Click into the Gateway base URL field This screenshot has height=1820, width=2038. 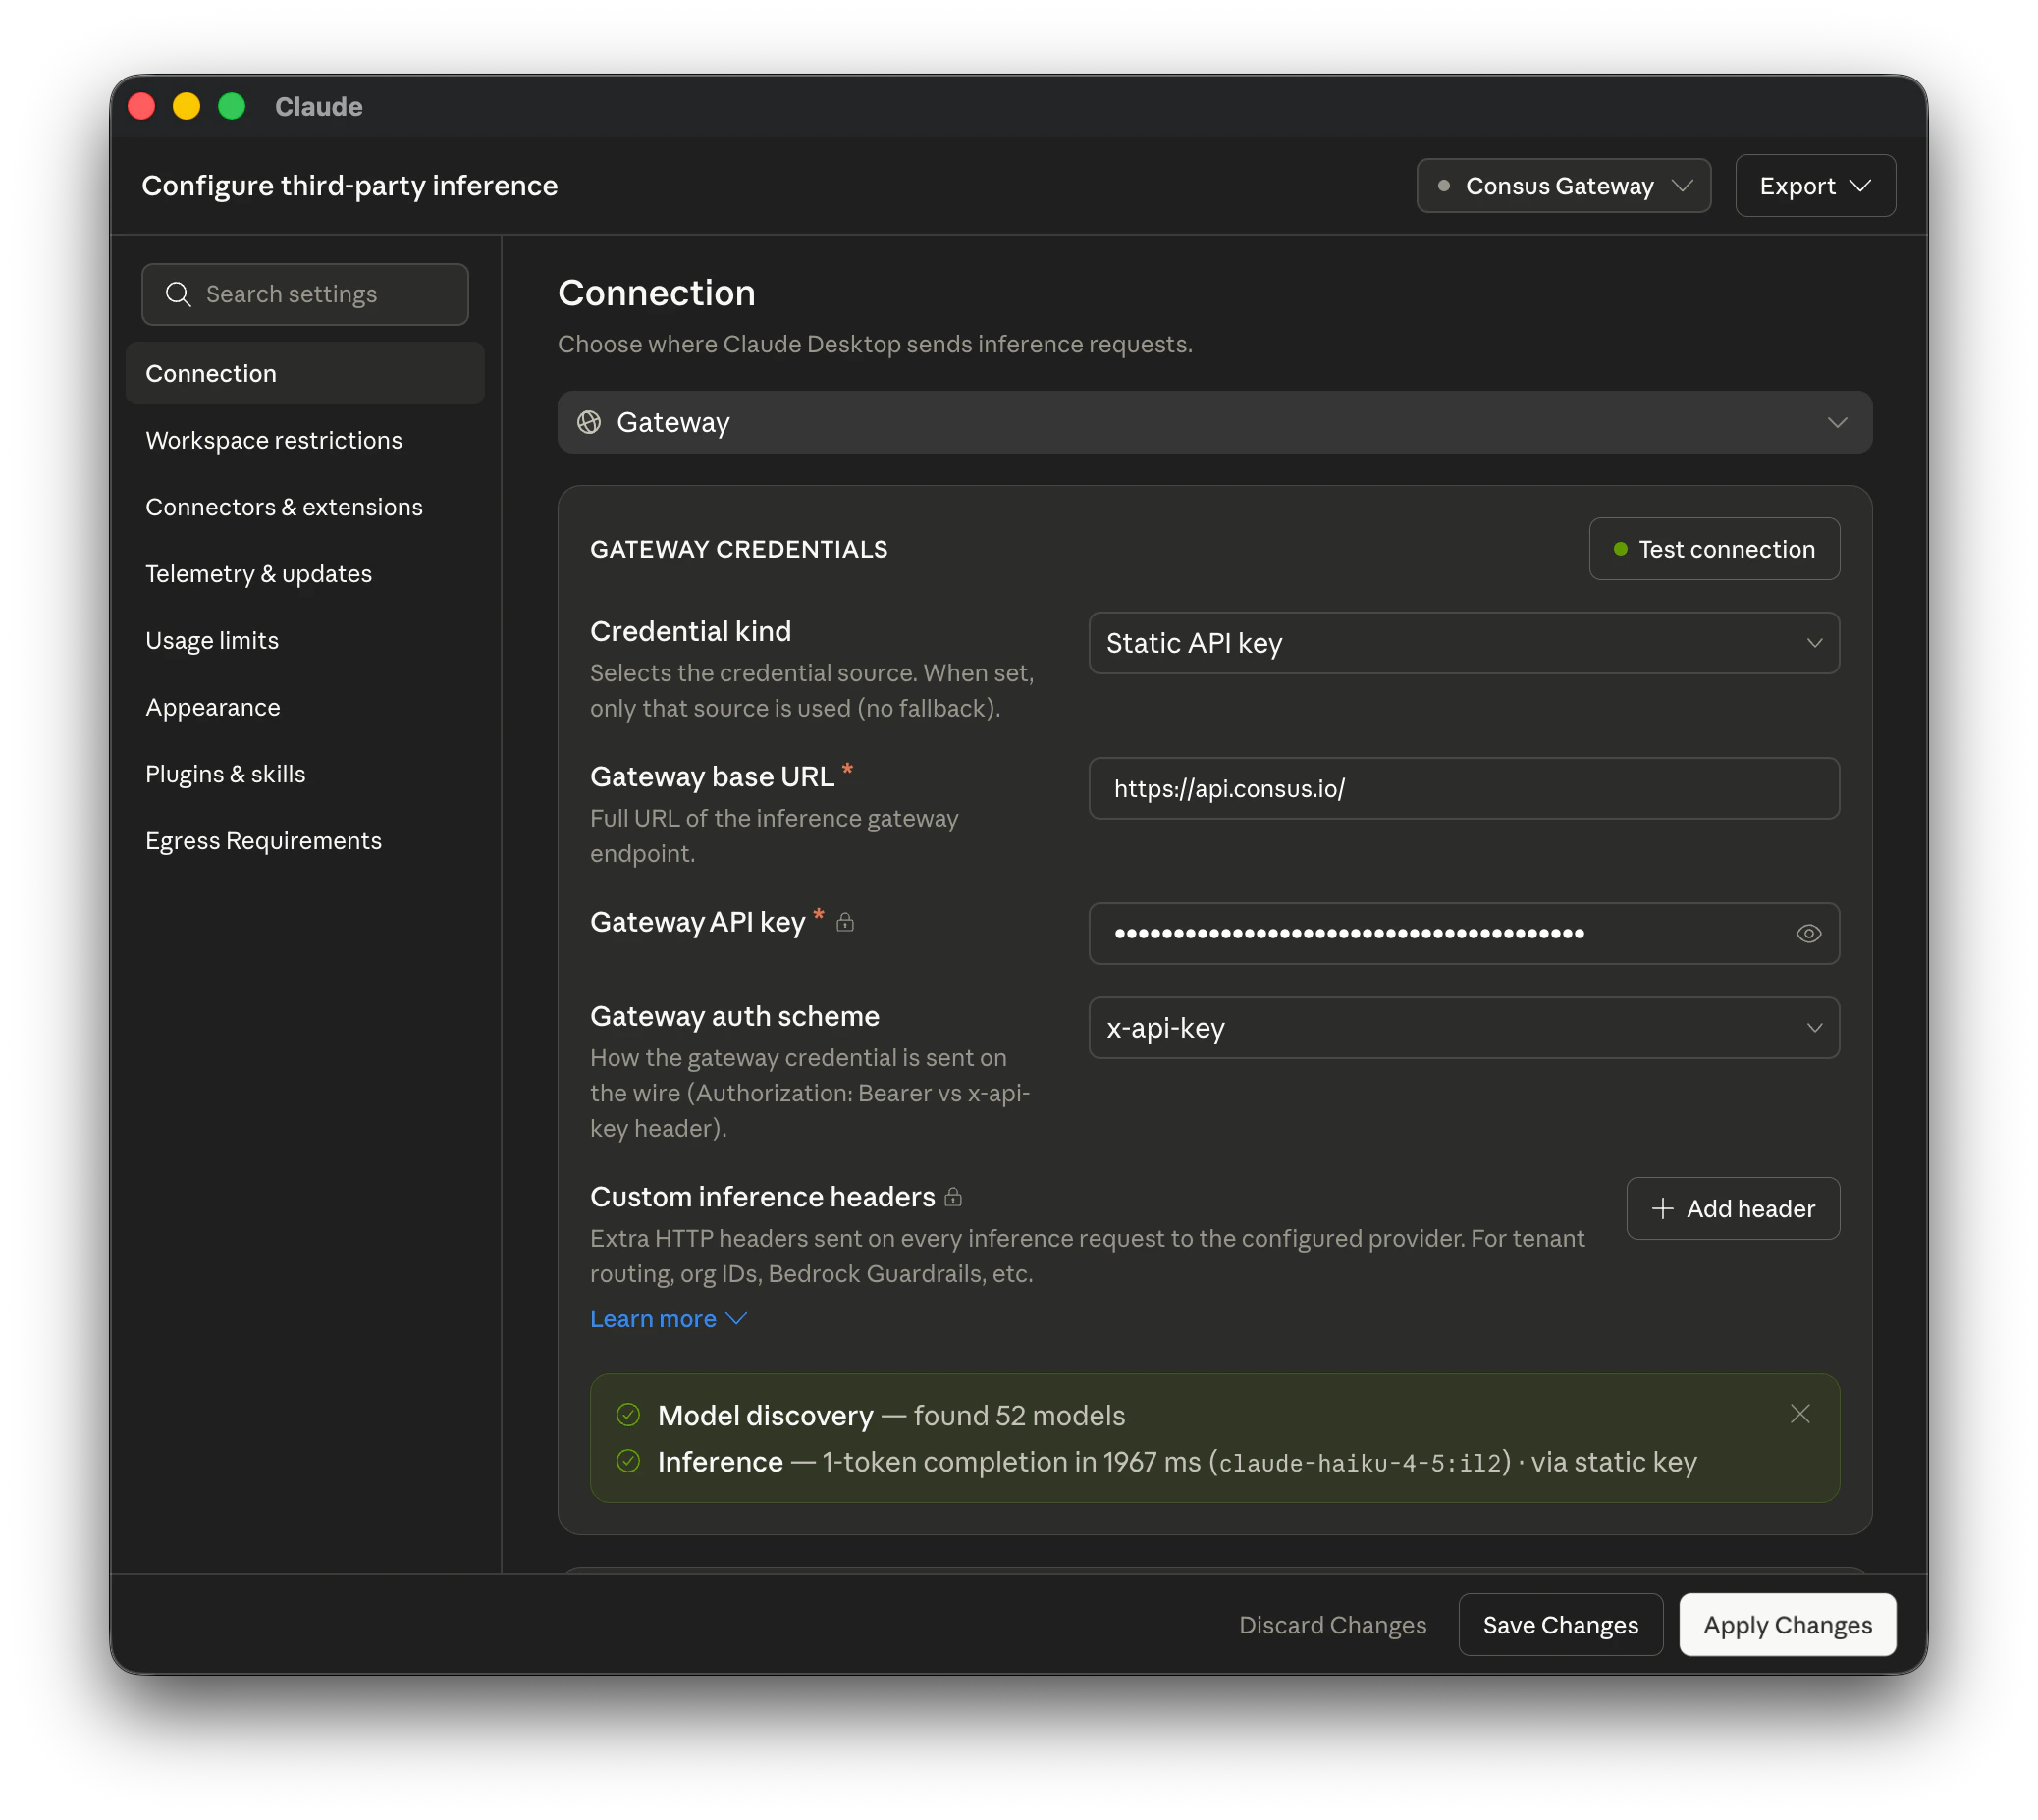point(1463,789)
